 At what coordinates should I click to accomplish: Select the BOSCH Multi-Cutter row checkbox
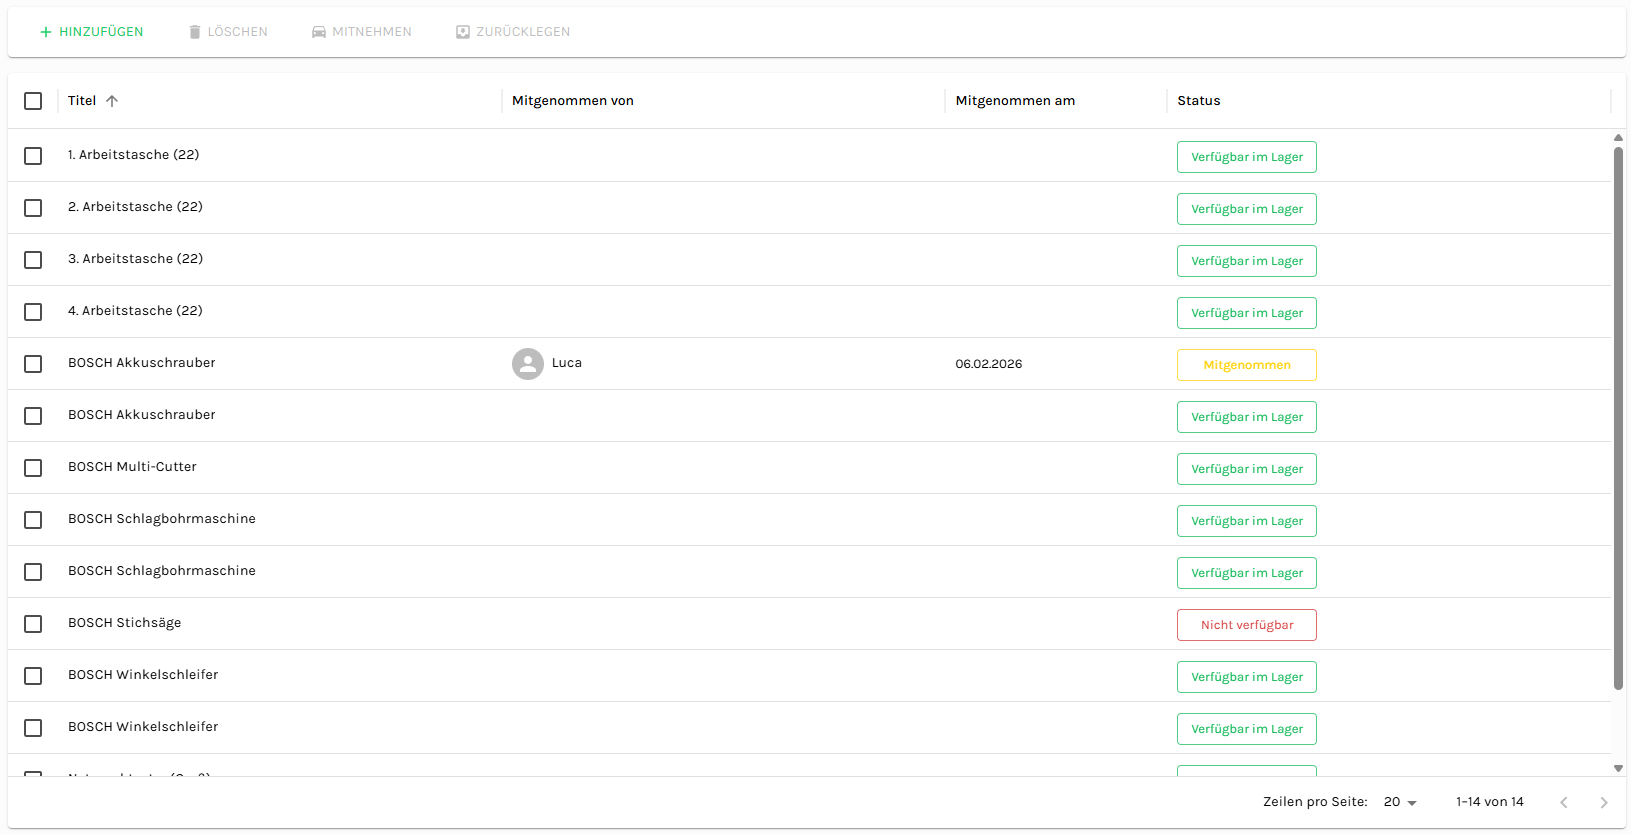tap(33, 468)
